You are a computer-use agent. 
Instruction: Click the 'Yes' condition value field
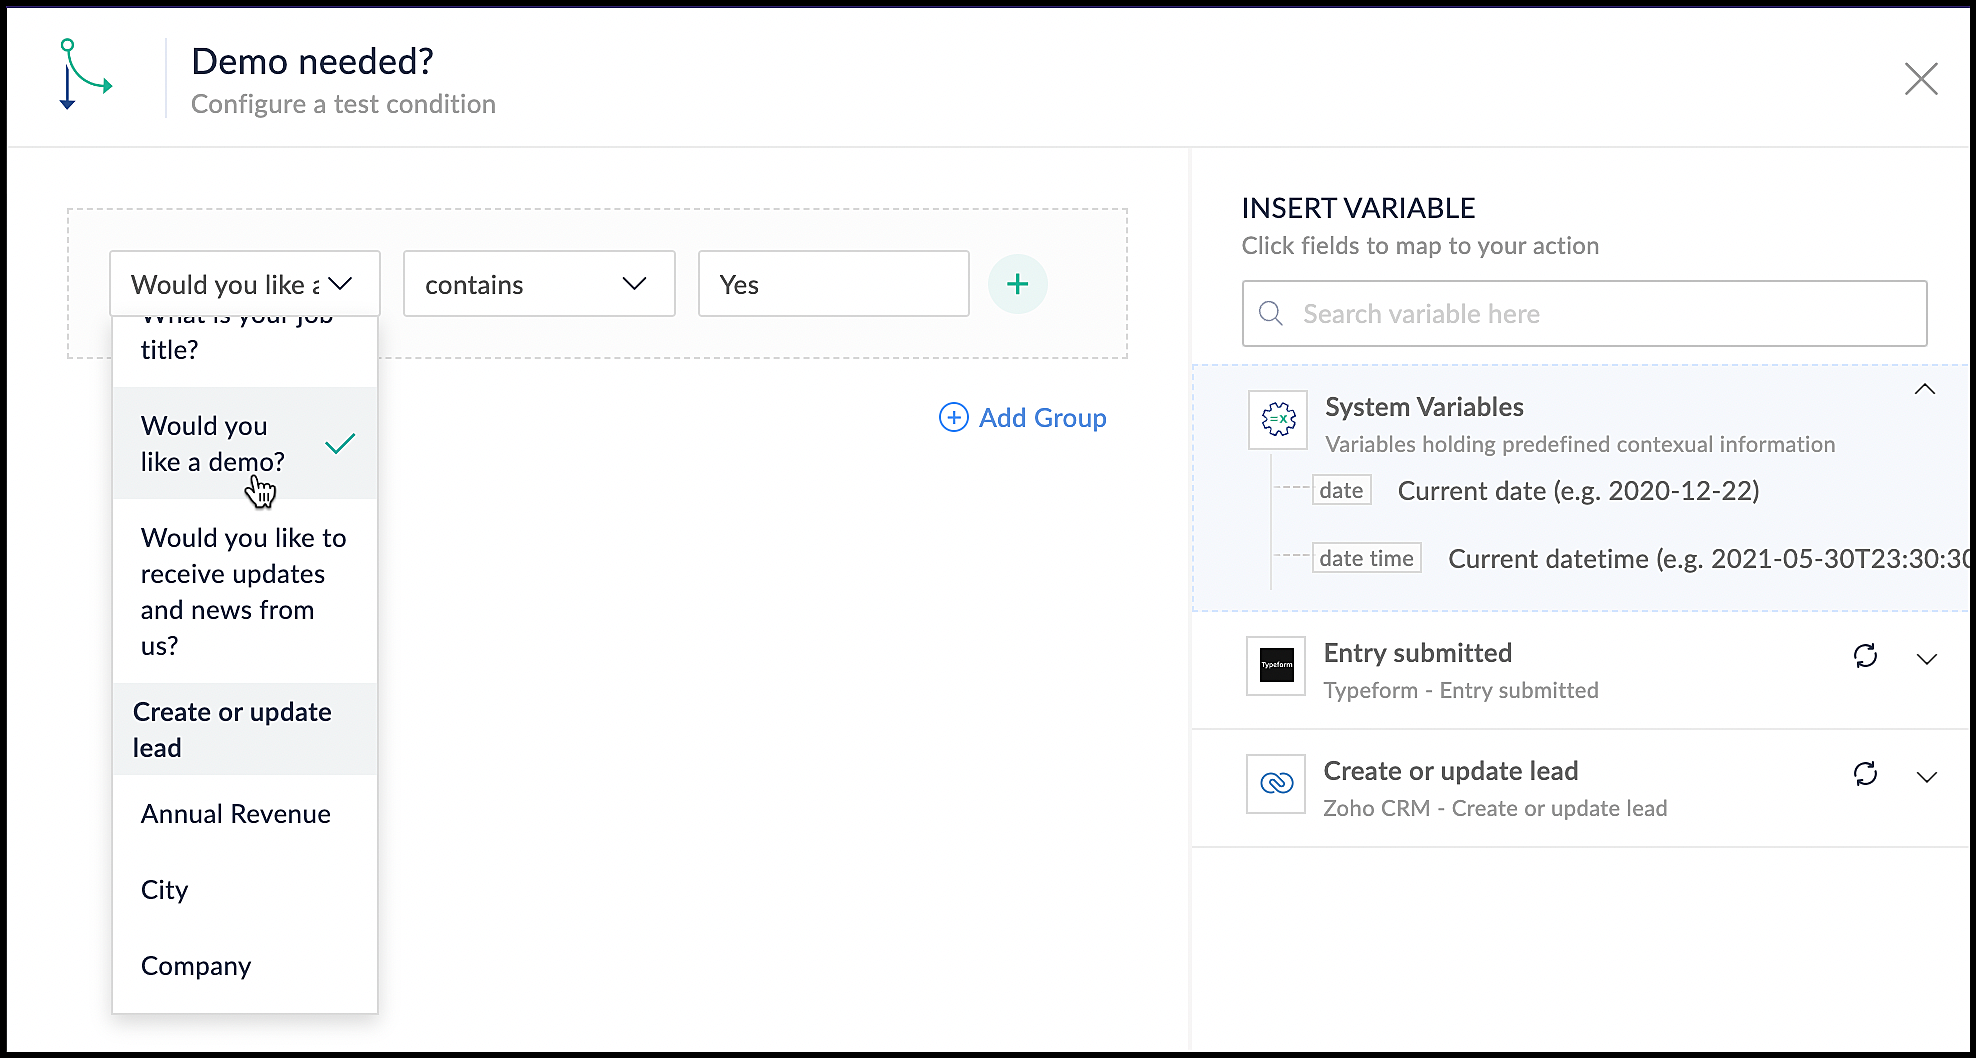833,285
